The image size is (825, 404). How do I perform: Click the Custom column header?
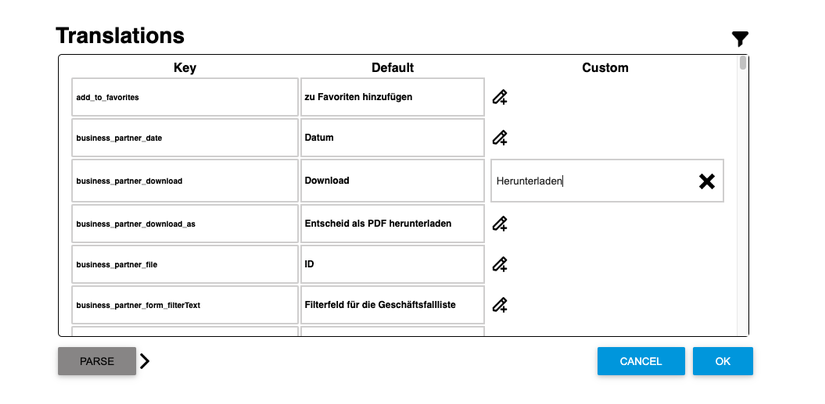(605, 68)
